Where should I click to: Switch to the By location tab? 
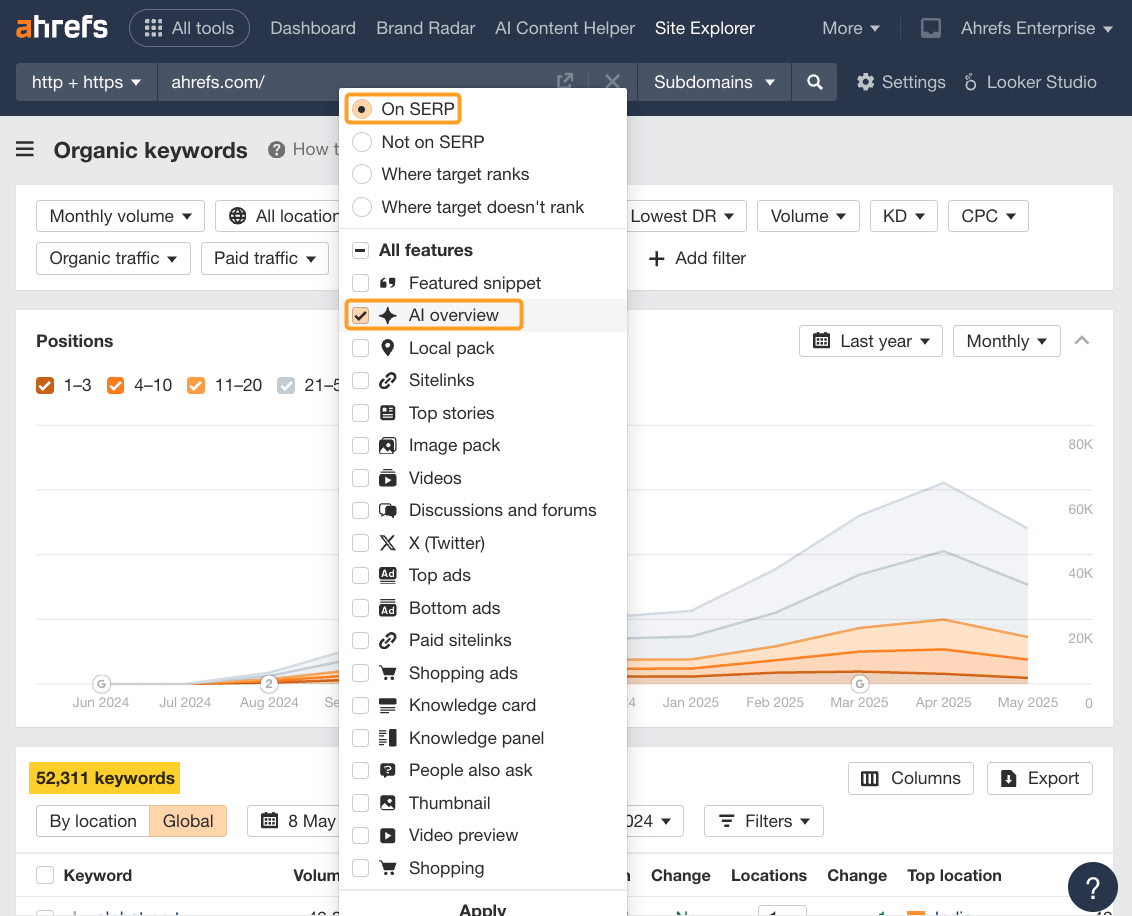pos(92,821)
